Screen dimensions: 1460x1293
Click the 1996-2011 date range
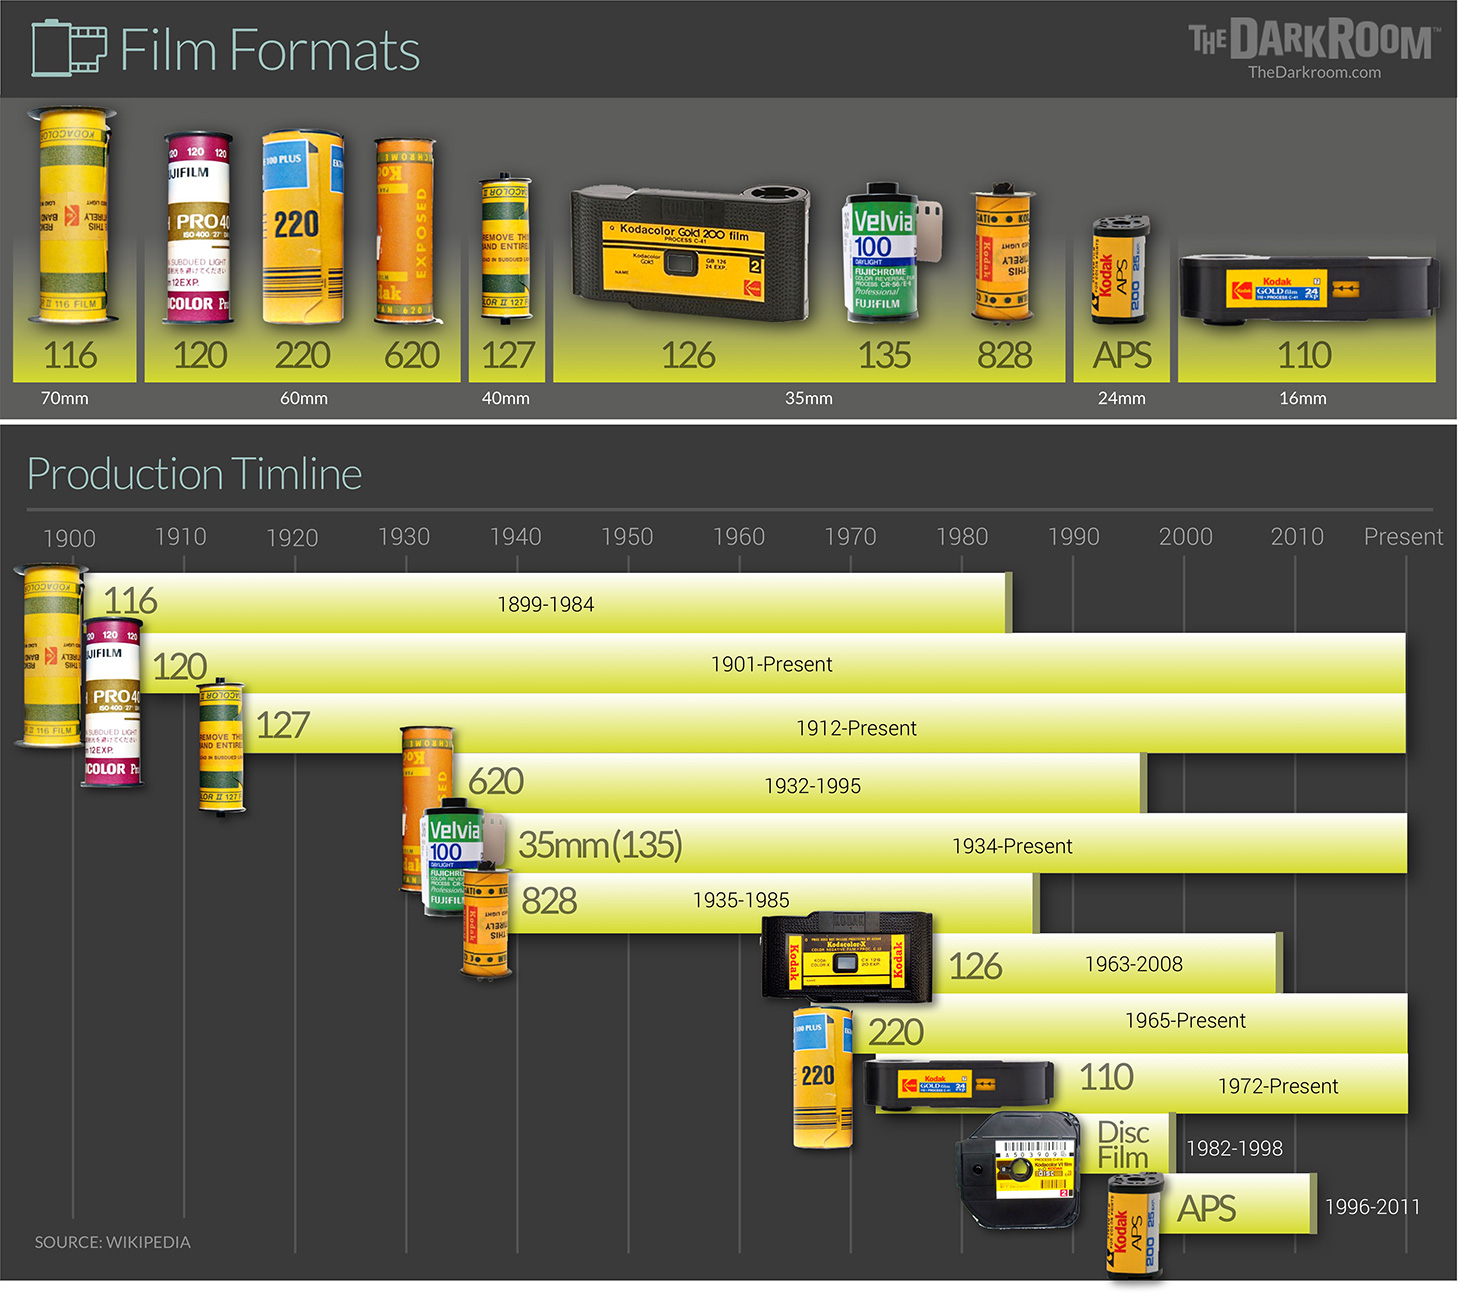coord(1372,1206)
